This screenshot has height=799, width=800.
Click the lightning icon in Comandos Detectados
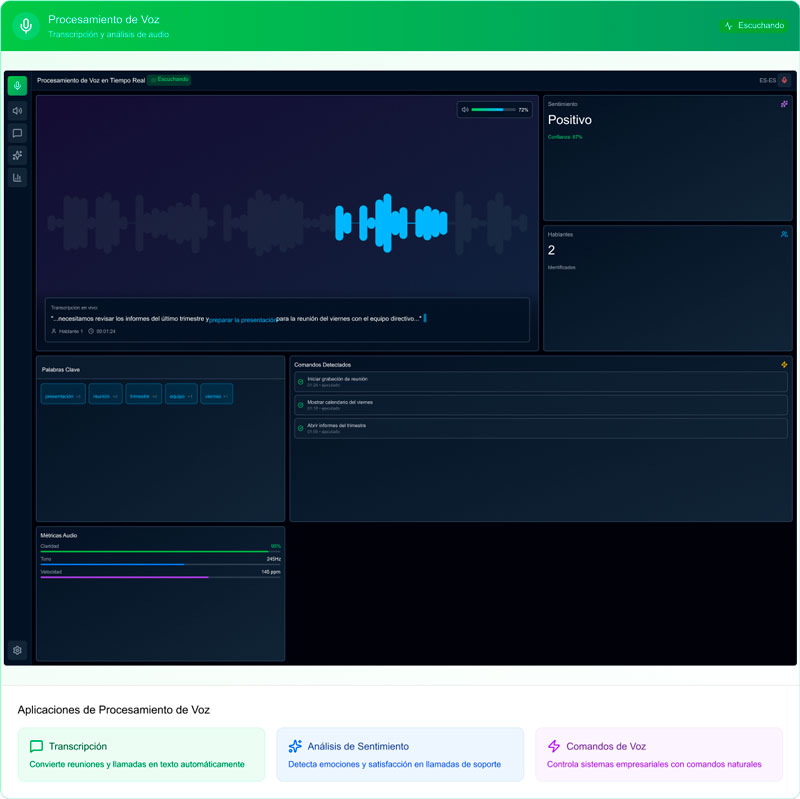click(x=784, y=365)
